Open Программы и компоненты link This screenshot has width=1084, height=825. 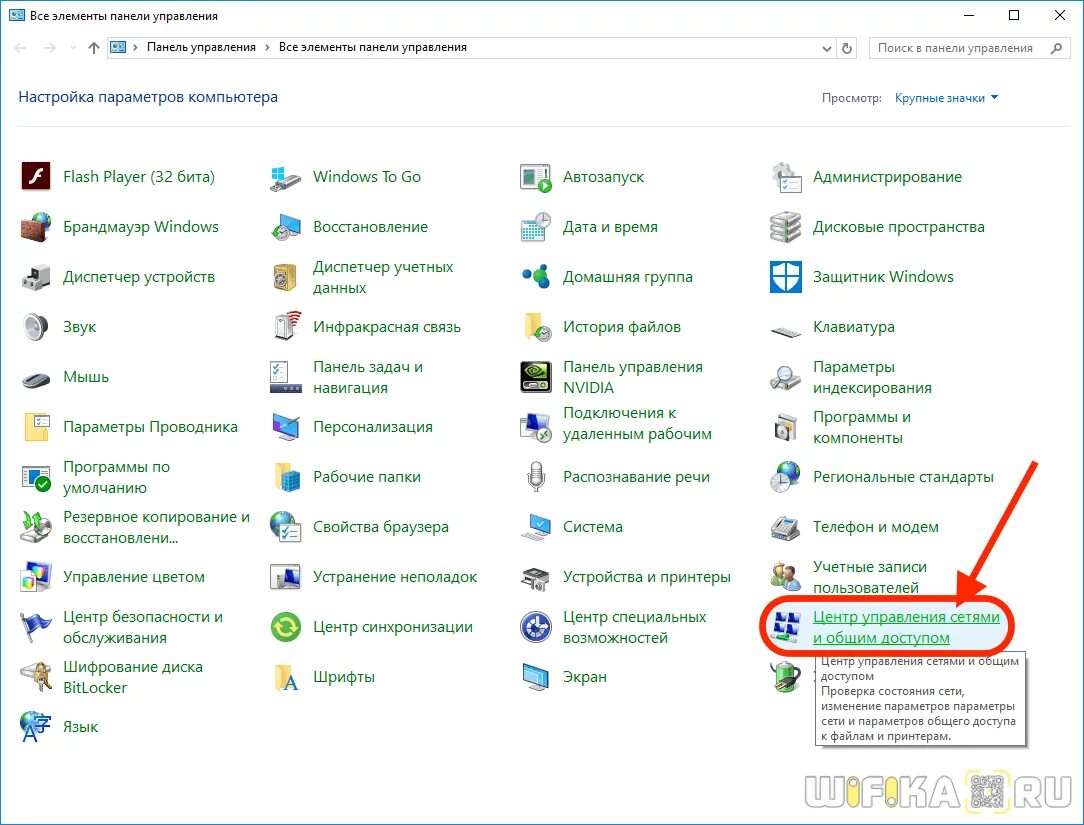click(861, 427)
